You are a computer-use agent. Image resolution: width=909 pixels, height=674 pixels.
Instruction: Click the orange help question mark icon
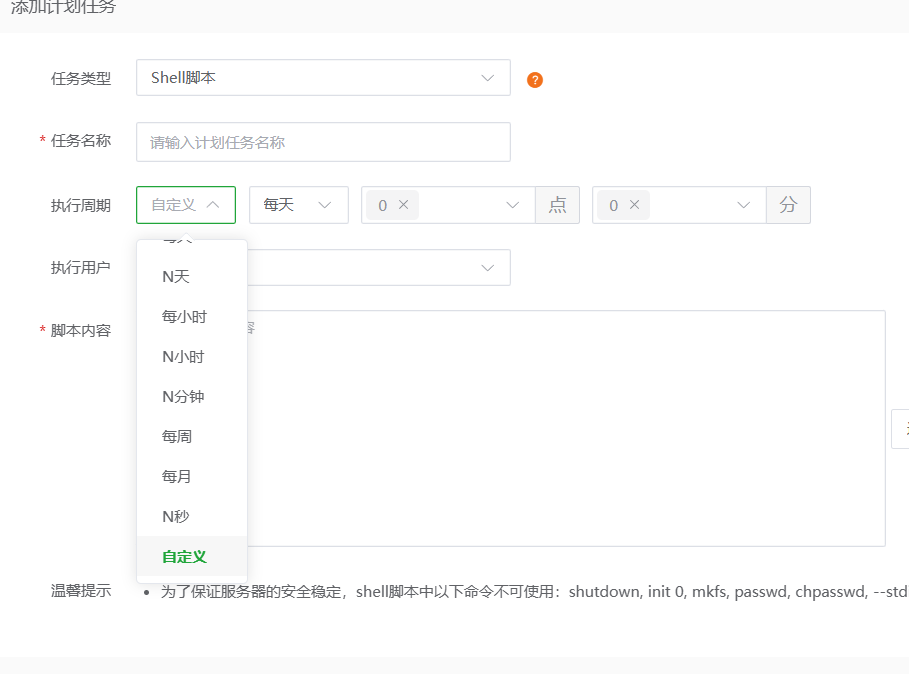click(x=535, y=80)
